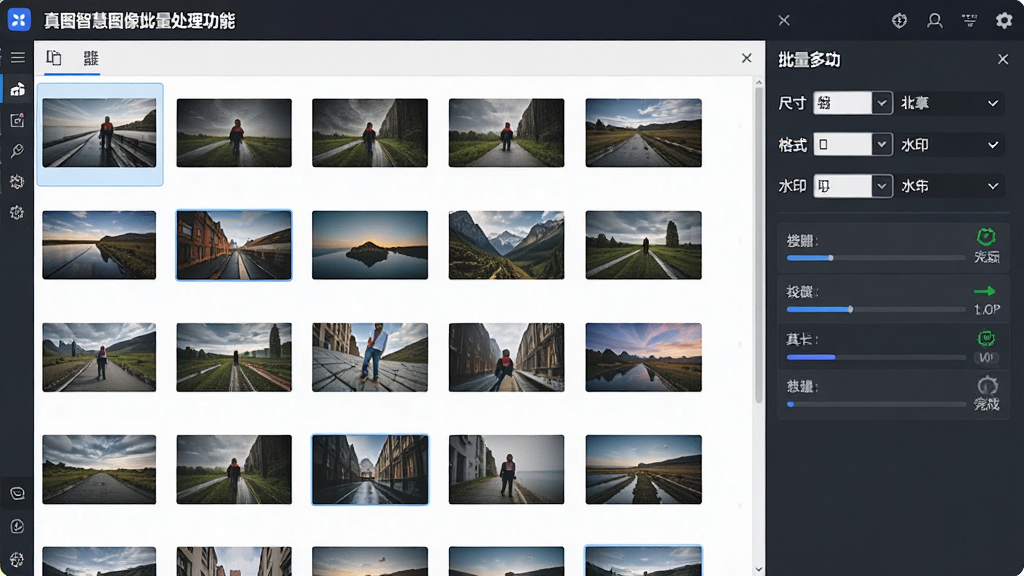This screenshot has height=576, width=1024.
Task: Select the man in white shirt and jeans thumbnail
Action: pyautogui.click(x=370, y=357)
